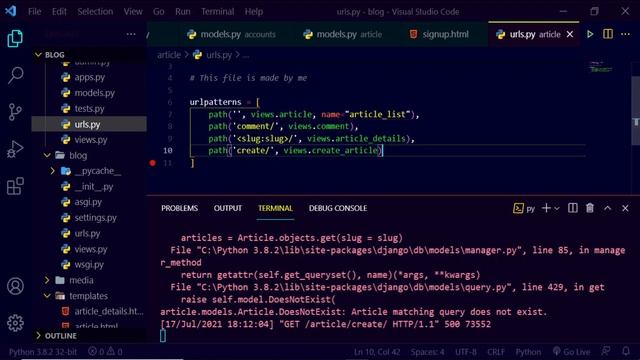Switch to signup.html tab
Viewport: 640px width, 360px height.
coord(439,34)
